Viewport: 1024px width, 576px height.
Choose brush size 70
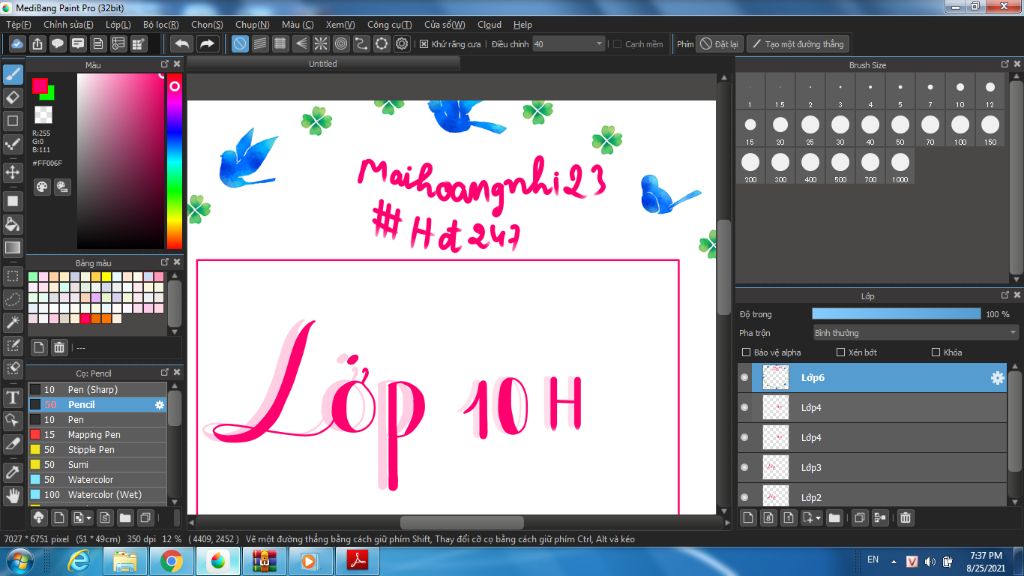(x=930, y=129)
